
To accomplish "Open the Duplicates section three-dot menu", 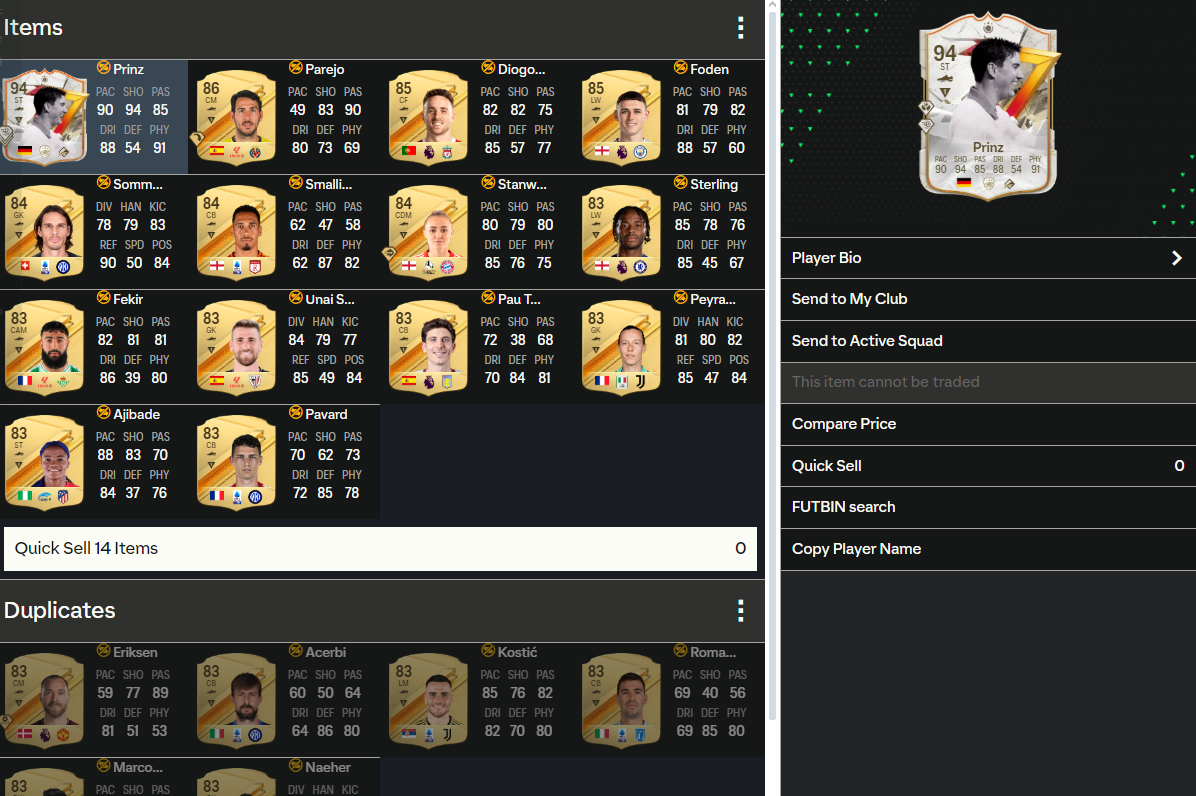I will 741,611.
